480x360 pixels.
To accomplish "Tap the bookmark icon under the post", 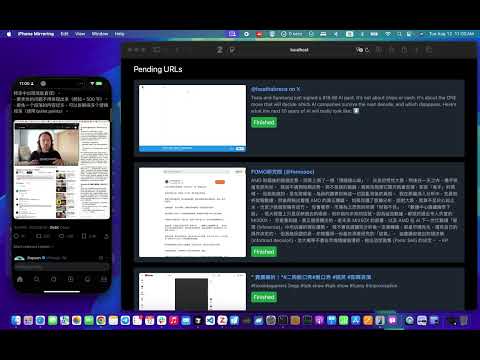I will (84, 236).
